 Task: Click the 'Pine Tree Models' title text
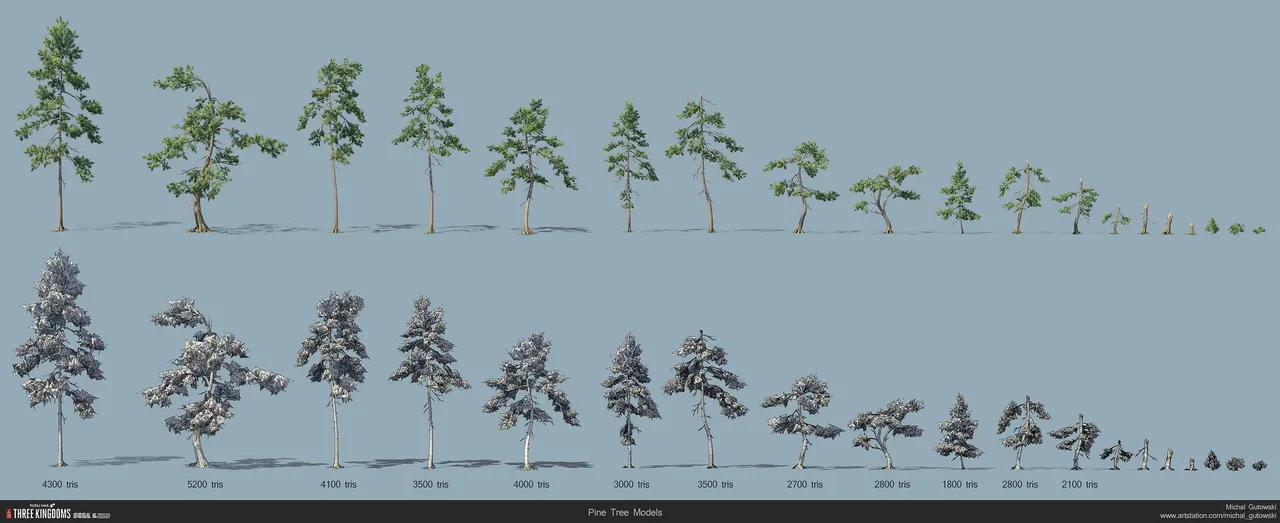point(625,512)
